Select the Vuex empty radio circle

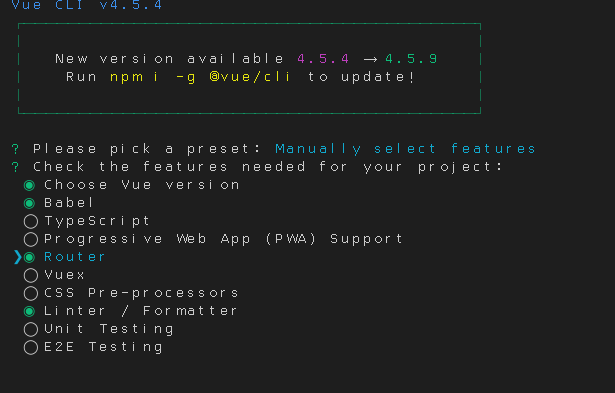31,275
